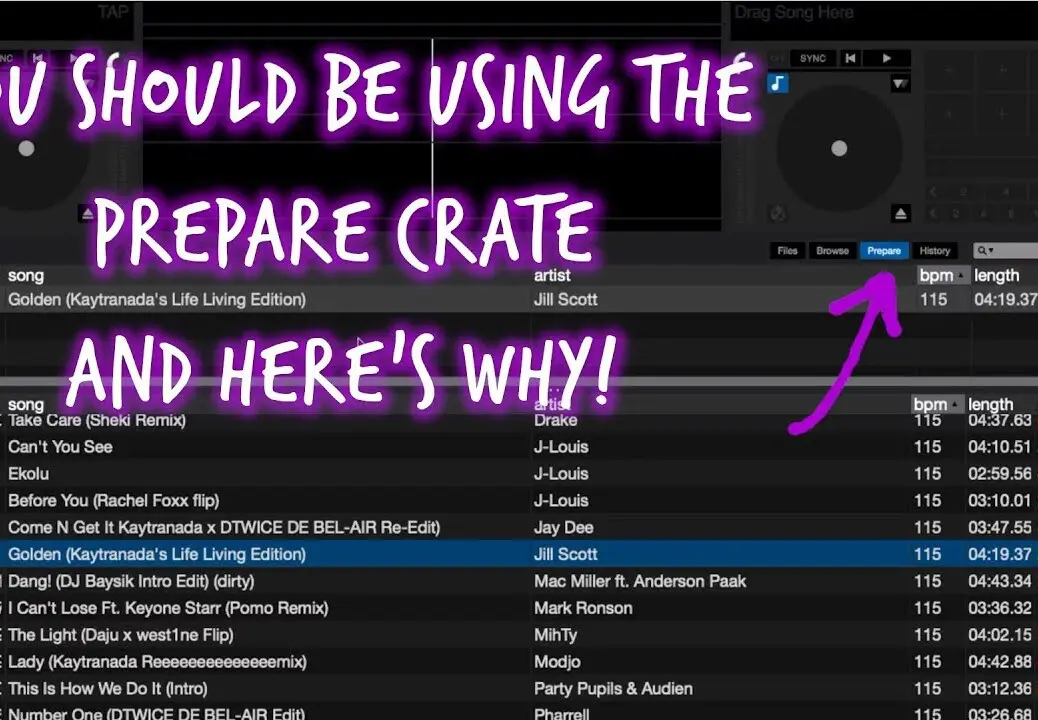The width and height of the screenshot is (1038, 720).
Task: Sort the library list by length
Action: (990, 404)
